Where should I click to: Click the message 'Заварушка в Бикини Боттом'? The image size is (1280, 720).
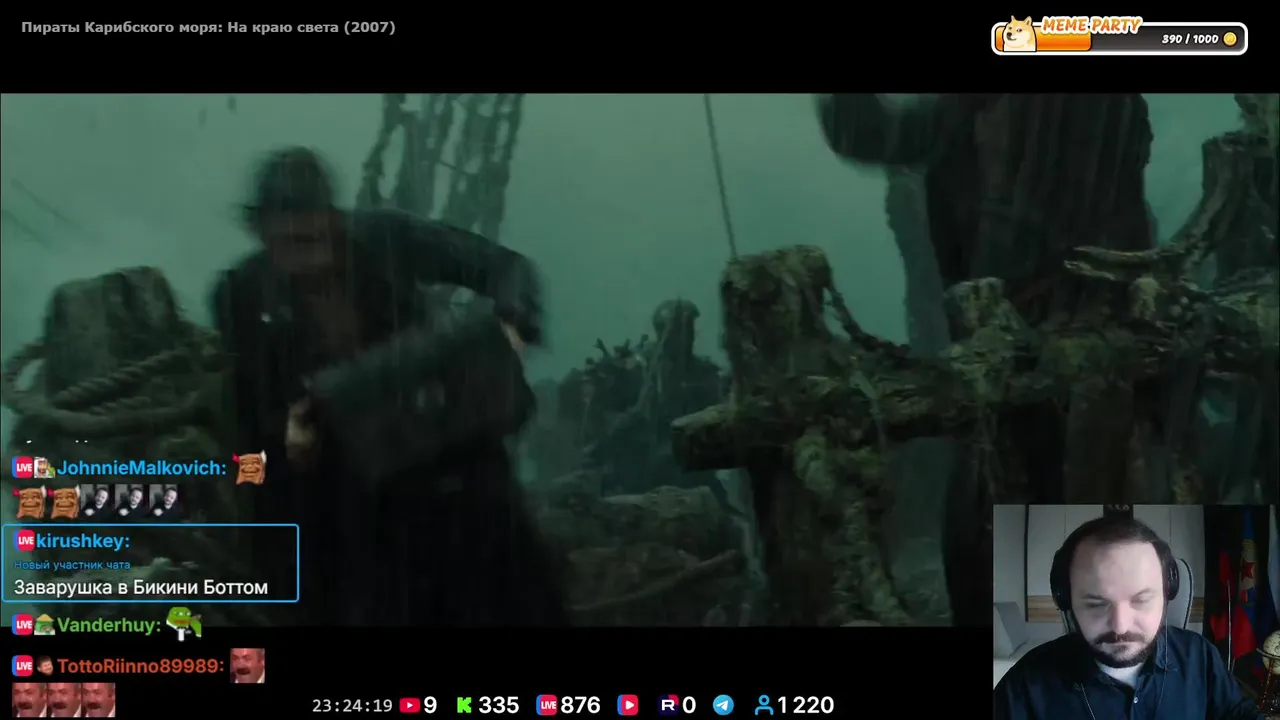pos(141,587)
